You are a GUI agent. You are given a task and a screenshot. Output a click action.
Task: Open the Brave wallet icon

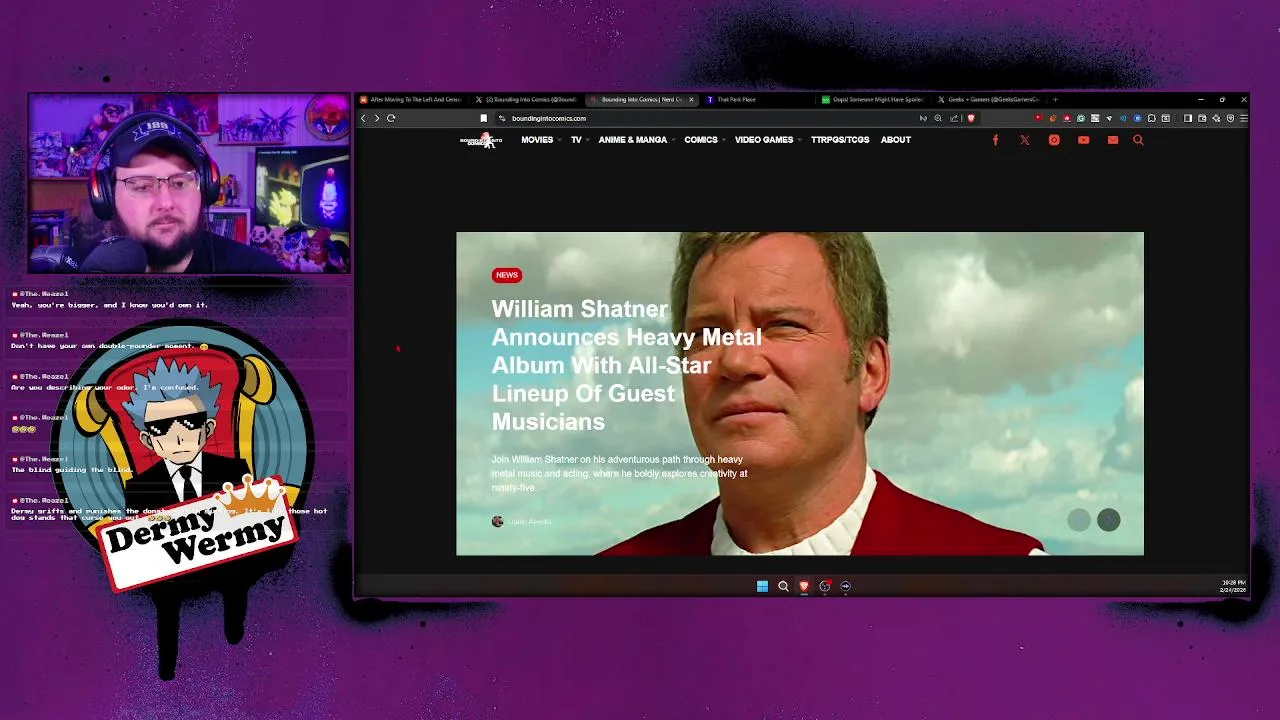(x=1202, y=118)
